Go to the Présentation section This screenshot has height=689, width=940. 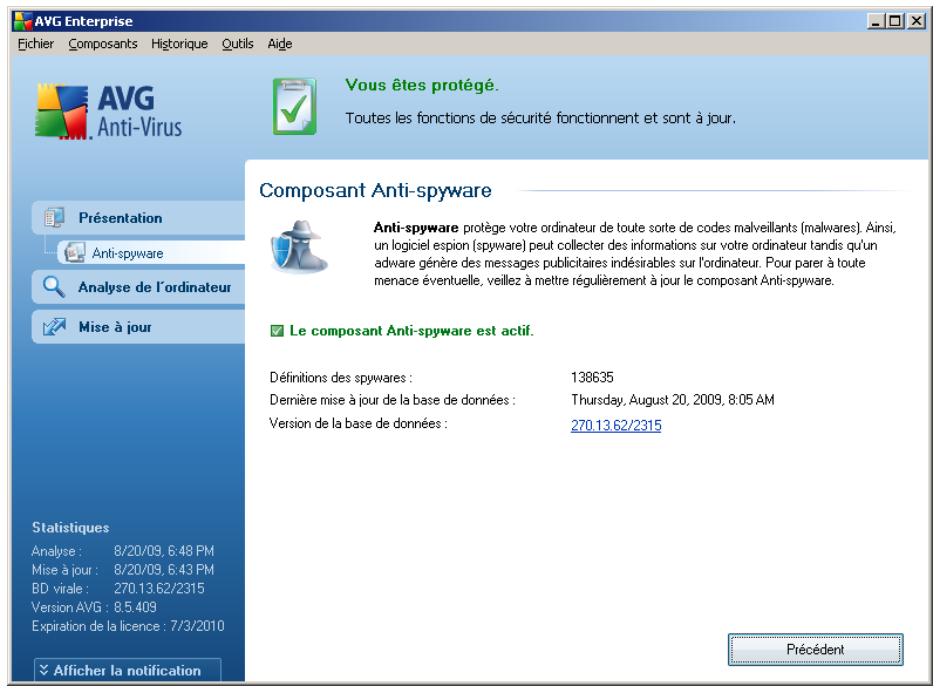point(138,218)
